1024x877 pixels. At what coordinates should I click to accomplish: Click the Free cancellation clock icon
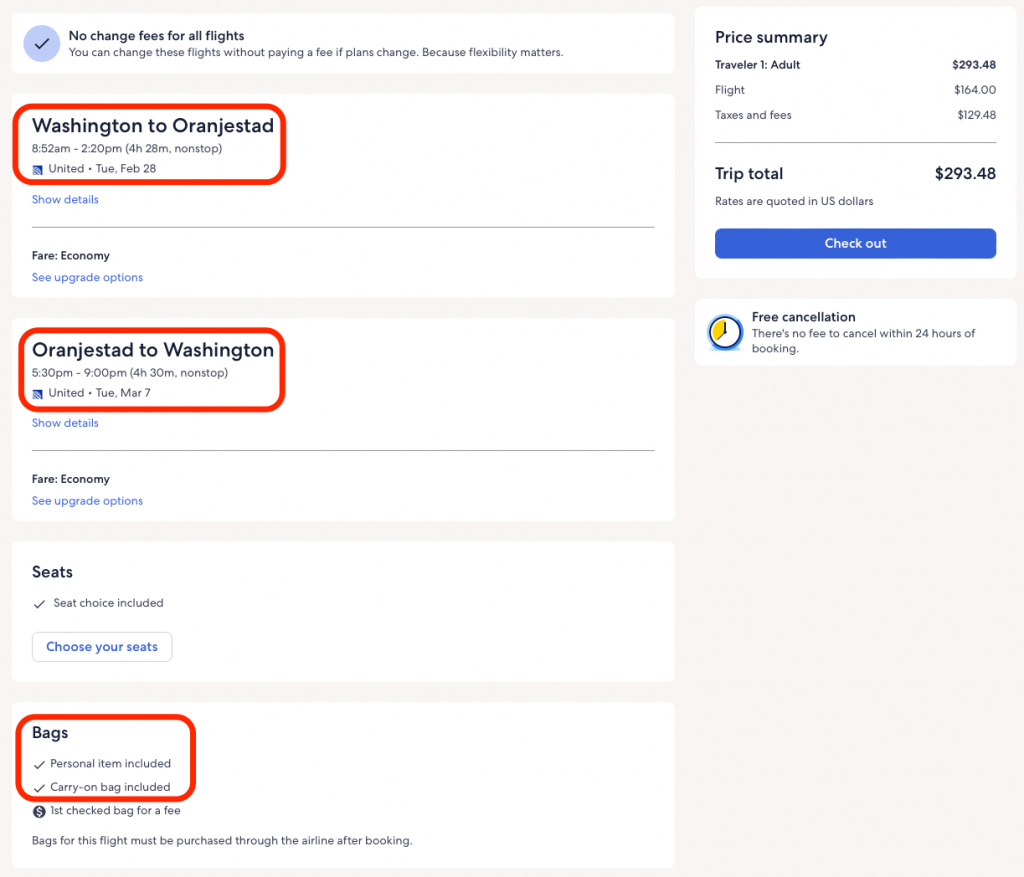[725, 332]
